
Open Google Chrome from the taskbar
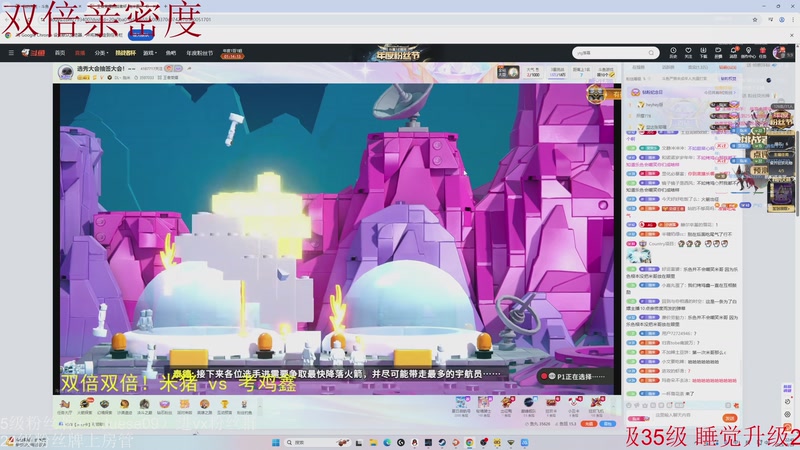pos(469,442)
